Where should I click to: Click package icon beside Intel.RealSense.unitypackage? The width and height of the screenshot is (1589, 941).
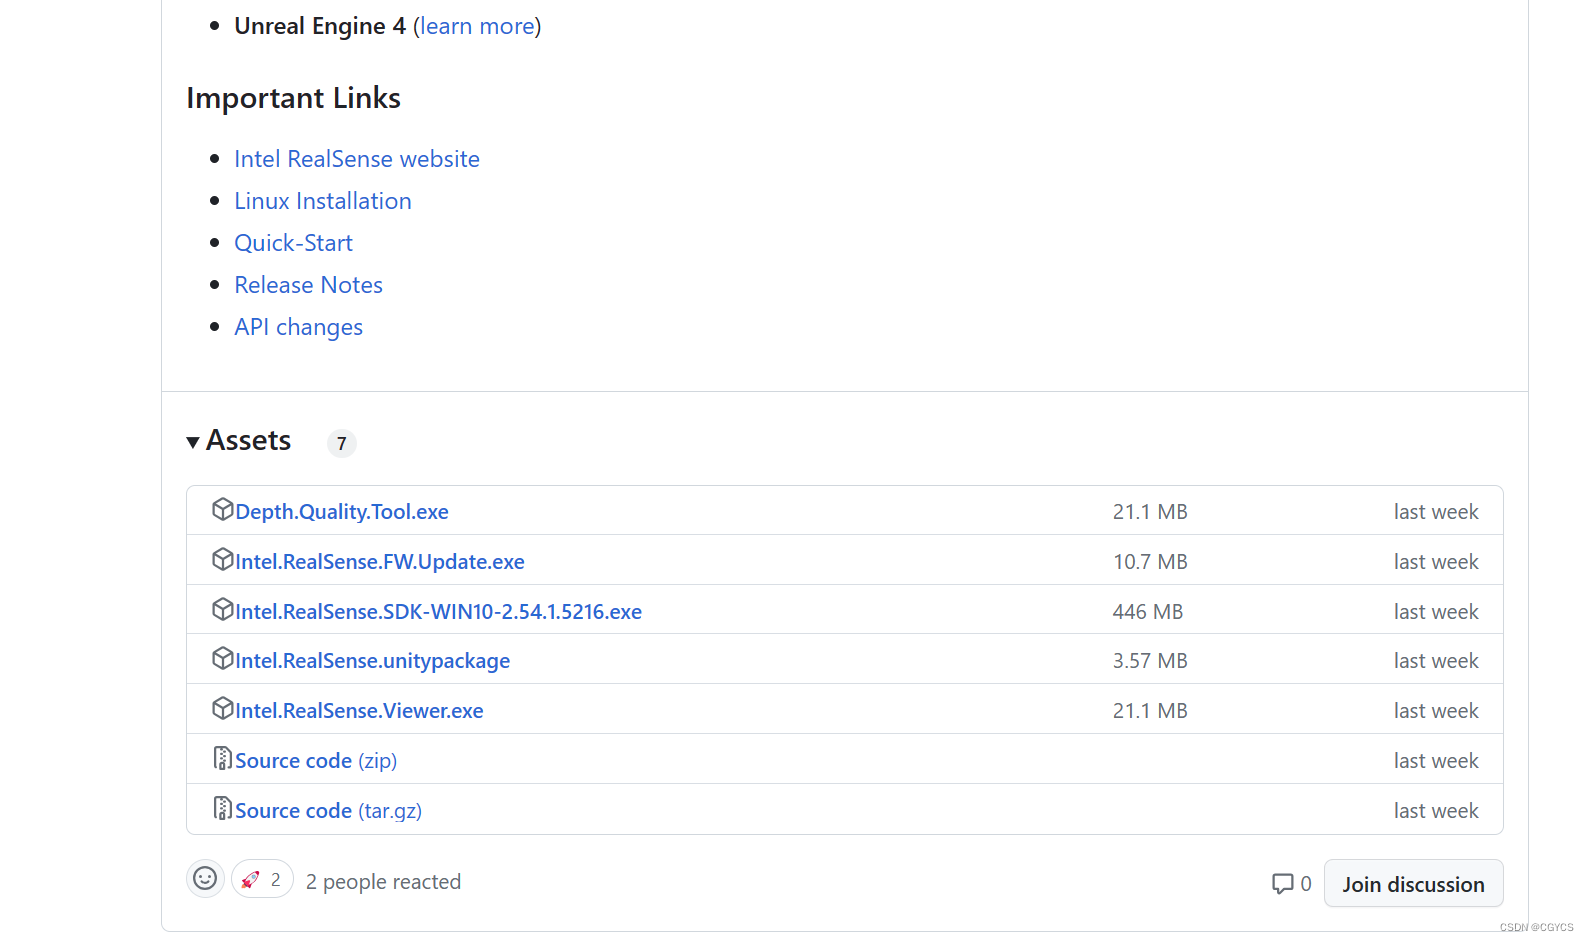coord(222,658)
